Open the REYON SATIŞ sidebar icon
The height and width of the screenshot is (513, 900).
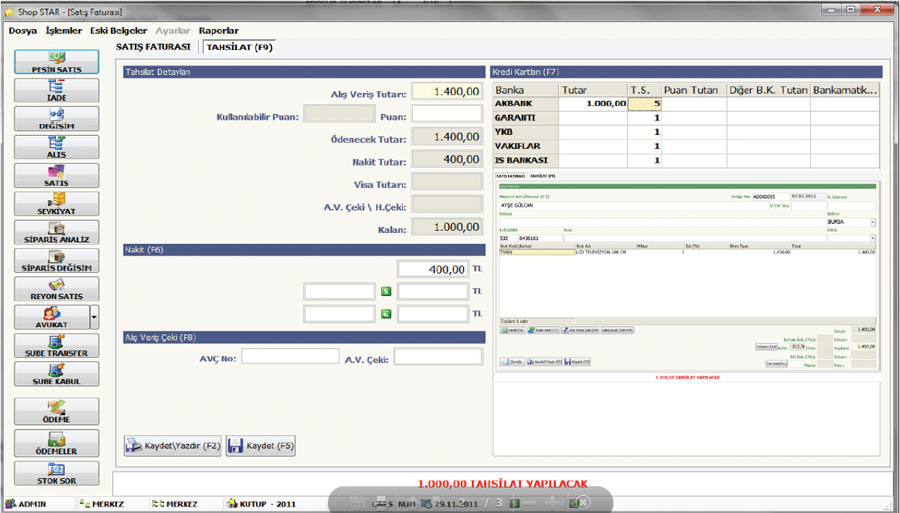[x=56, y=290]
